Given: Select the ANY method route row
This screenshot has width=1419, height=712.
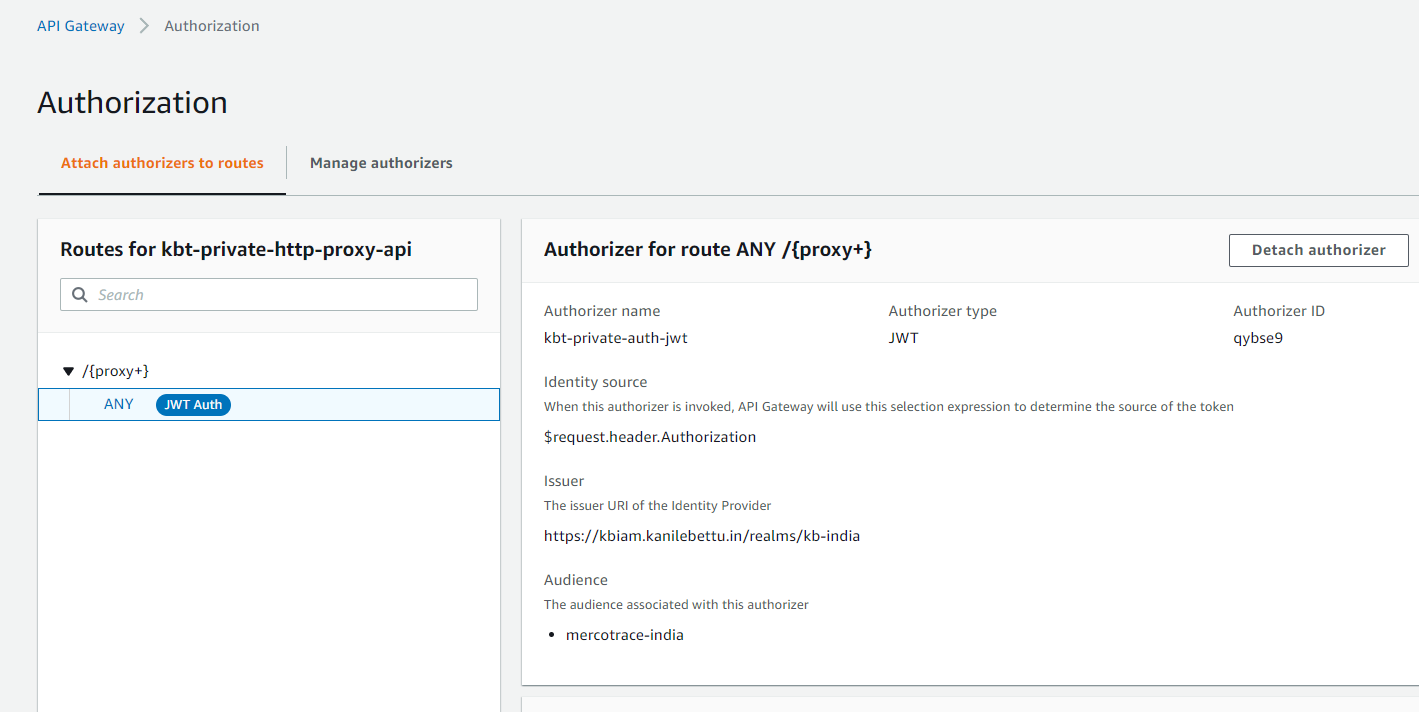Looking at the screenshot, I should pyautogui.click(x=269, y=405).
